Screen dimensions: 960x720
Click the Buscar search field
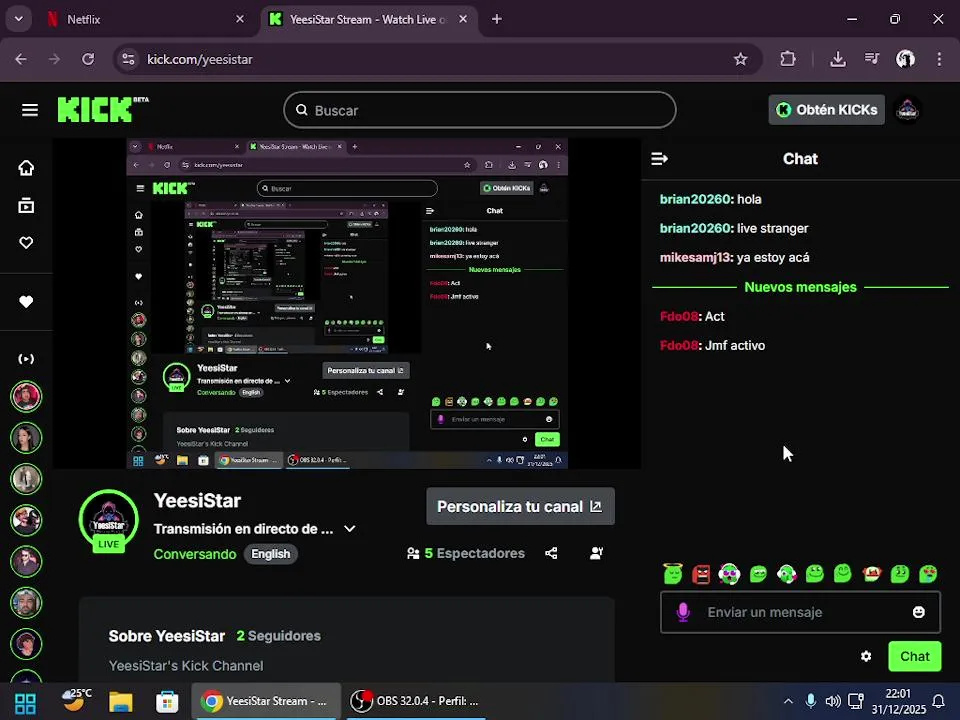coord(480,110)
